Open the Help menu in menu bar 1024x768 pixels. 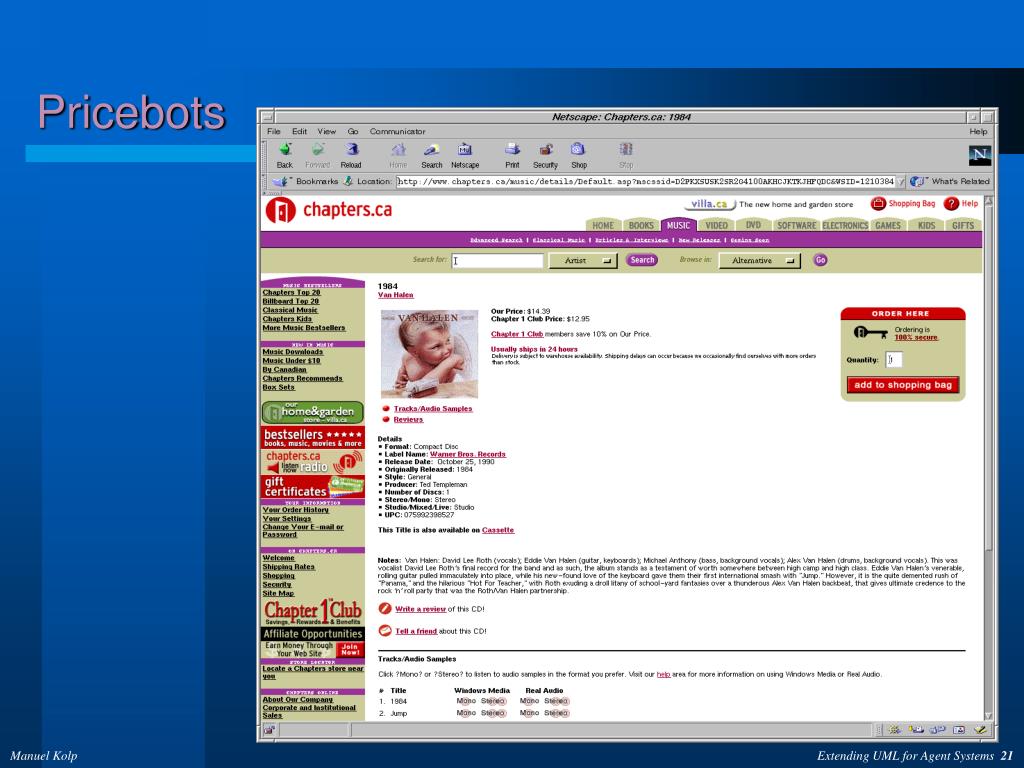978,131
